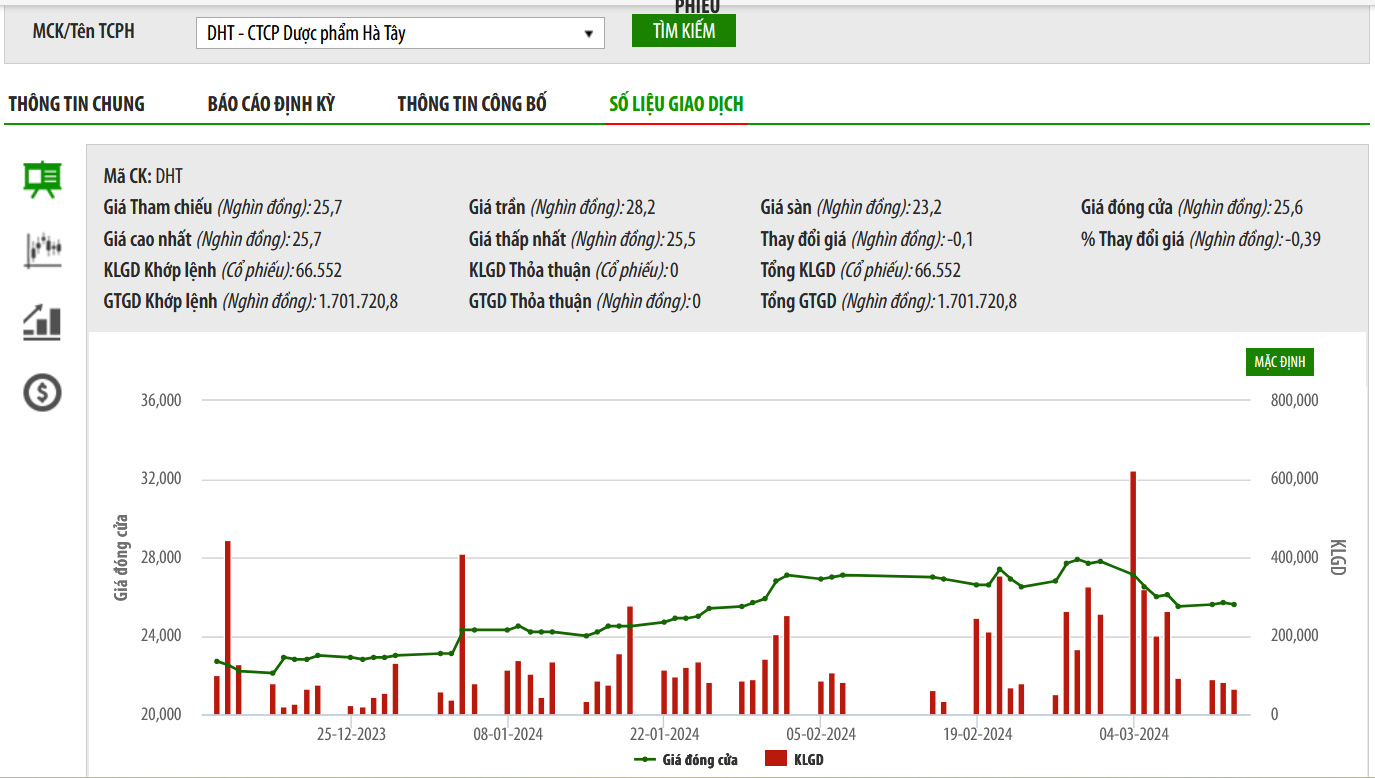Click the green presentation board overview icon
1375x778 pixels.
[x=42, y=180]
